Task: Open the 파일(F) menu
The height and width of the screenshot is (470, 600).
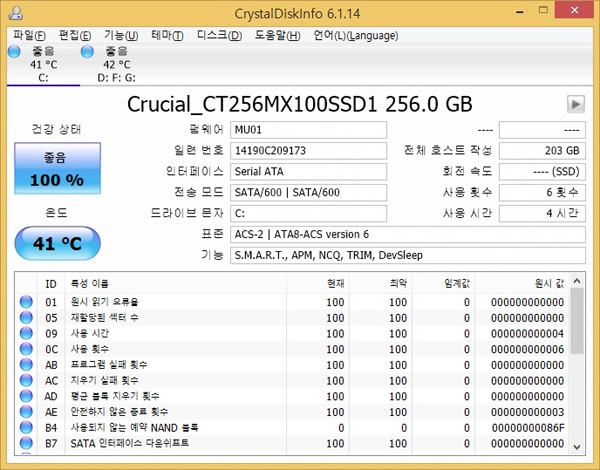Action: tap(29, 36)
